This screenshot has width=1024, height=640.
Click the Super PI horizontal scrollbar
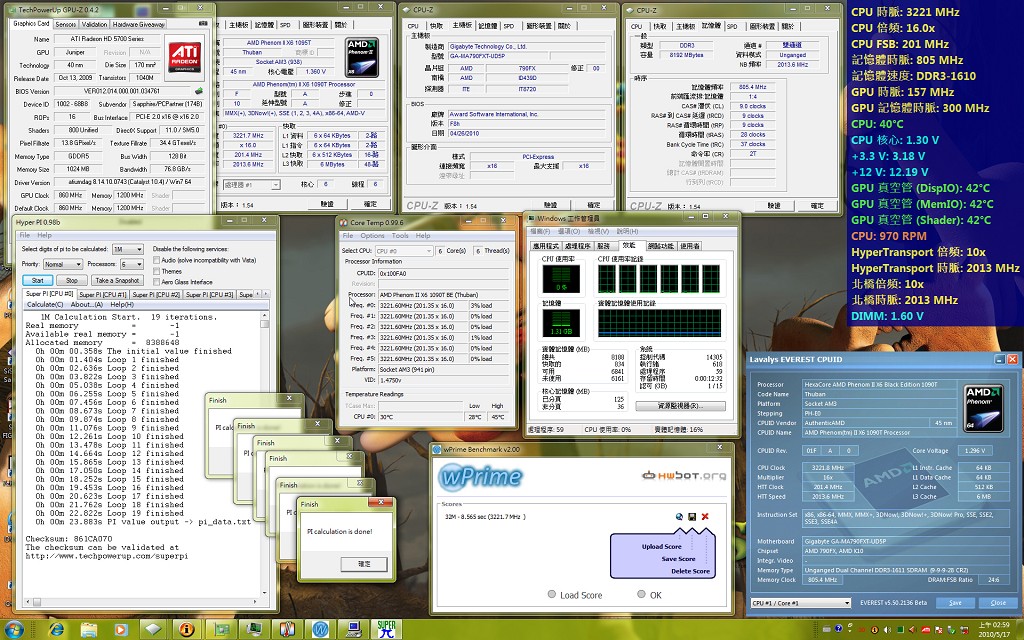(142, 601)
